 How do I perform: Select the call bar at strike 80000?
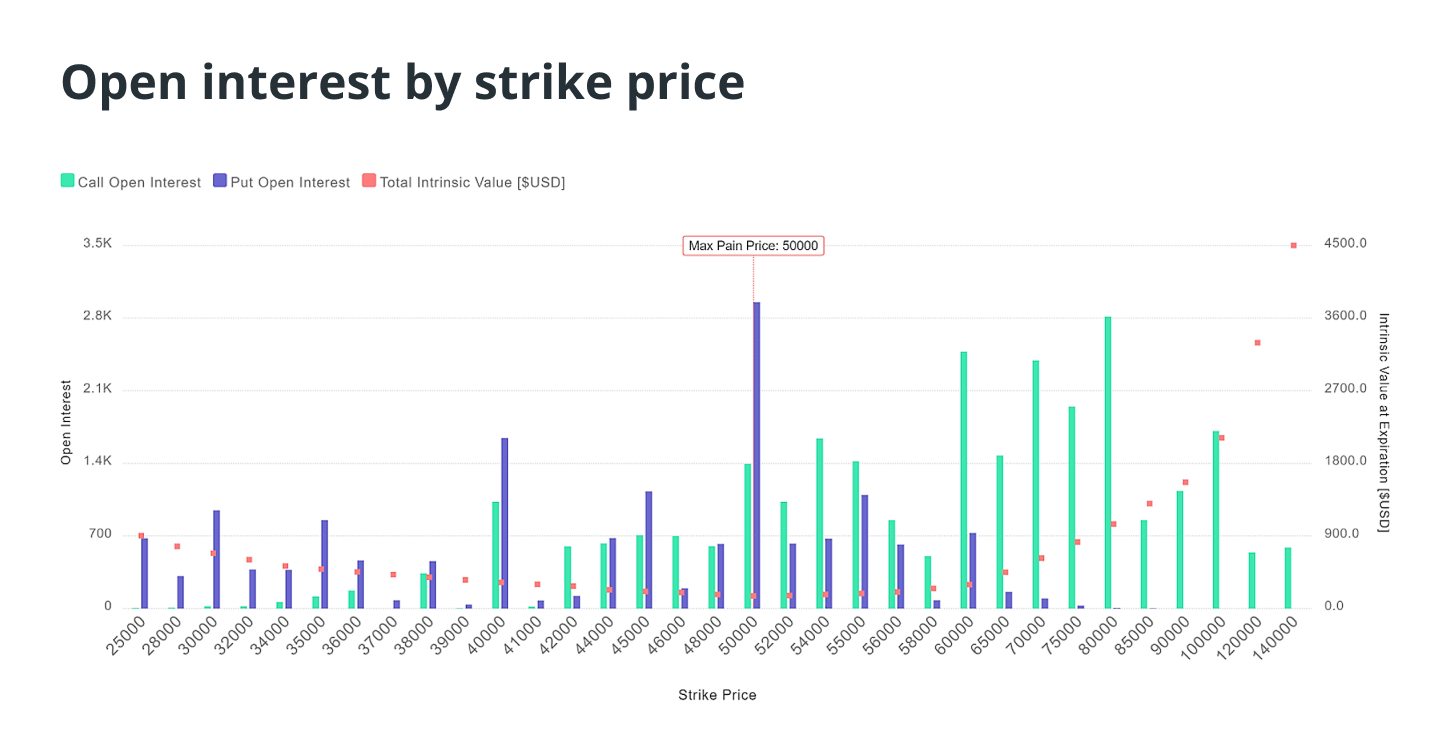coord(1108,462)
